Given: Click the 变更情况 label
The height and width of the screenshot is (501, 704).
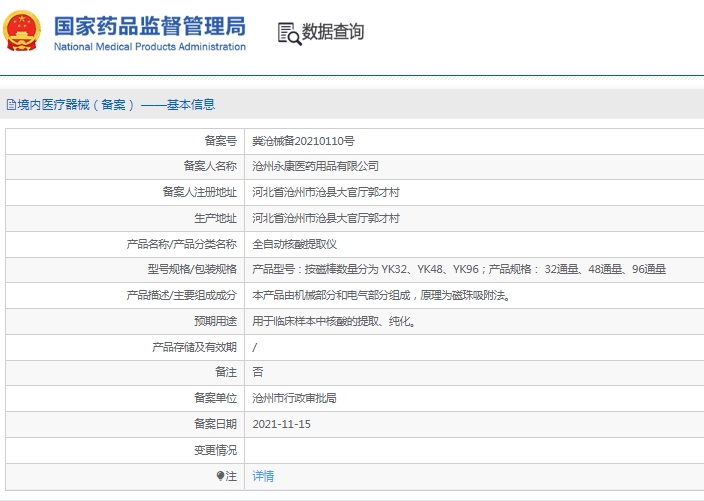Looking at the screenshot, I should (x=216, y=450).
